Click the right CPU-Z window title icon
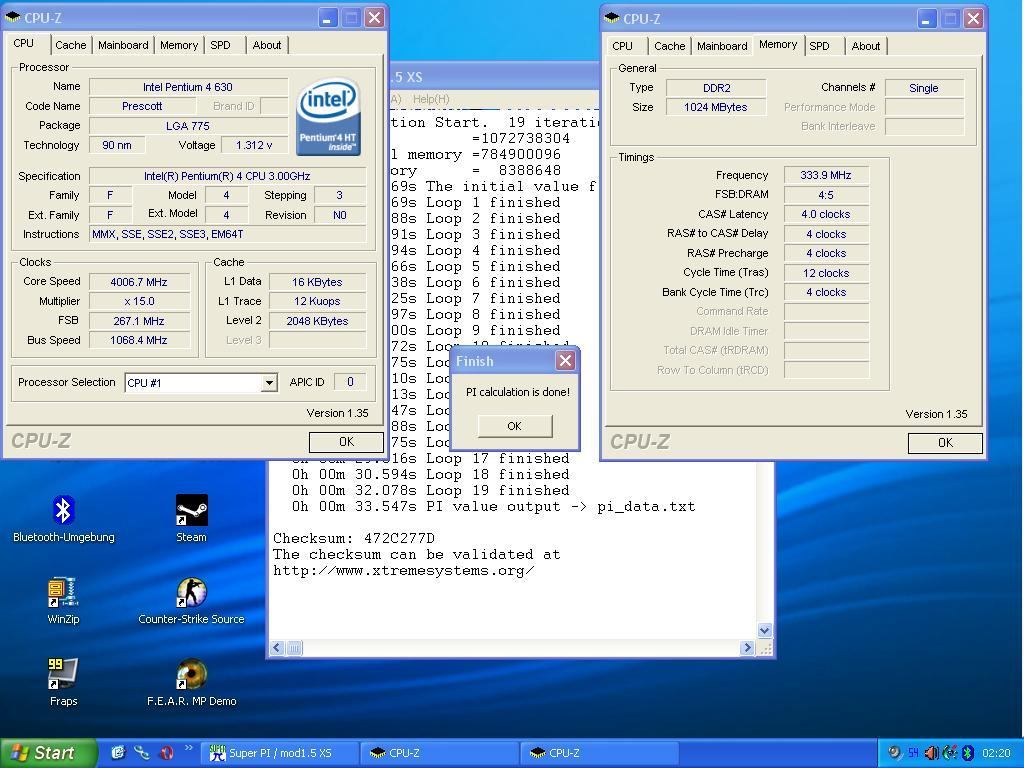Viewport: 1024px width, 768px height. pos(611,18)
